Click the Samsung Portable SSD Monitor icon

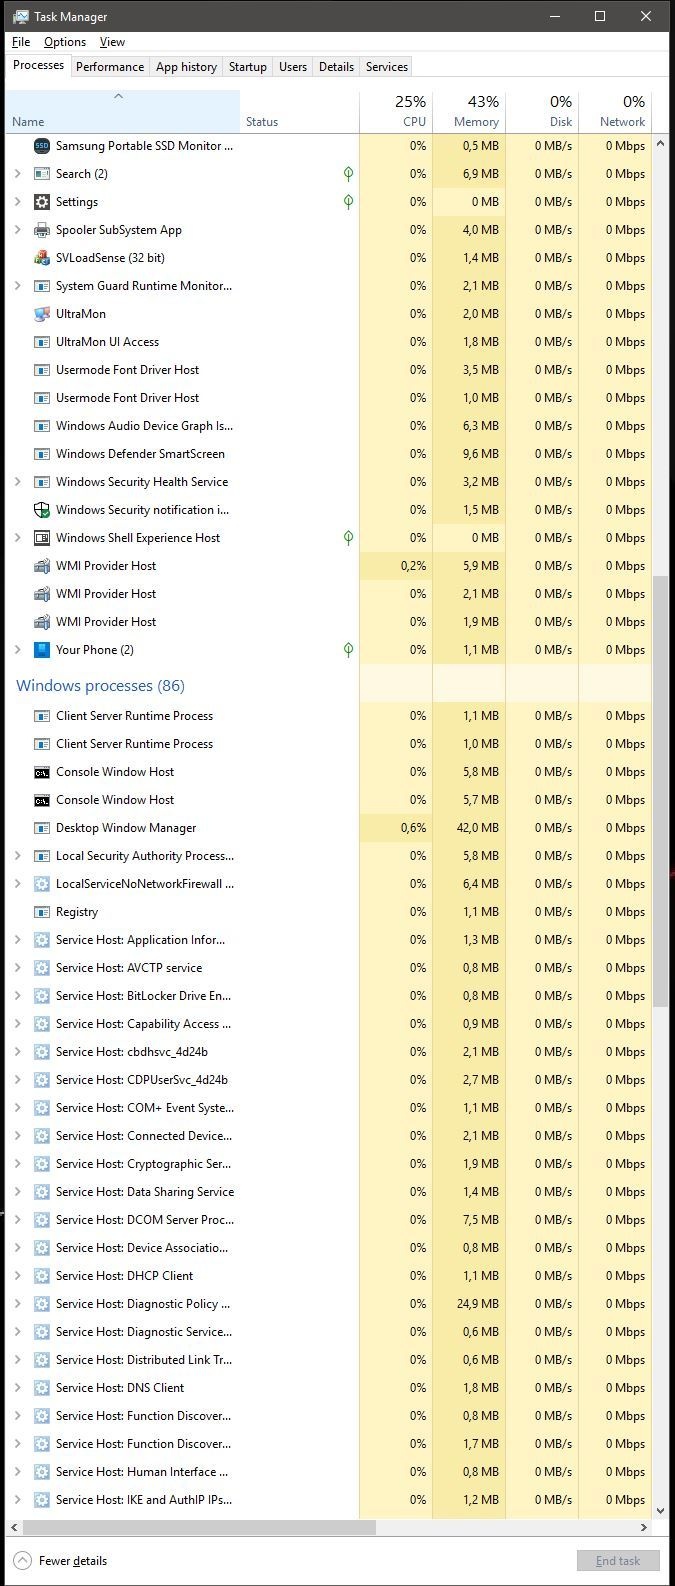(x=42, y=145)
